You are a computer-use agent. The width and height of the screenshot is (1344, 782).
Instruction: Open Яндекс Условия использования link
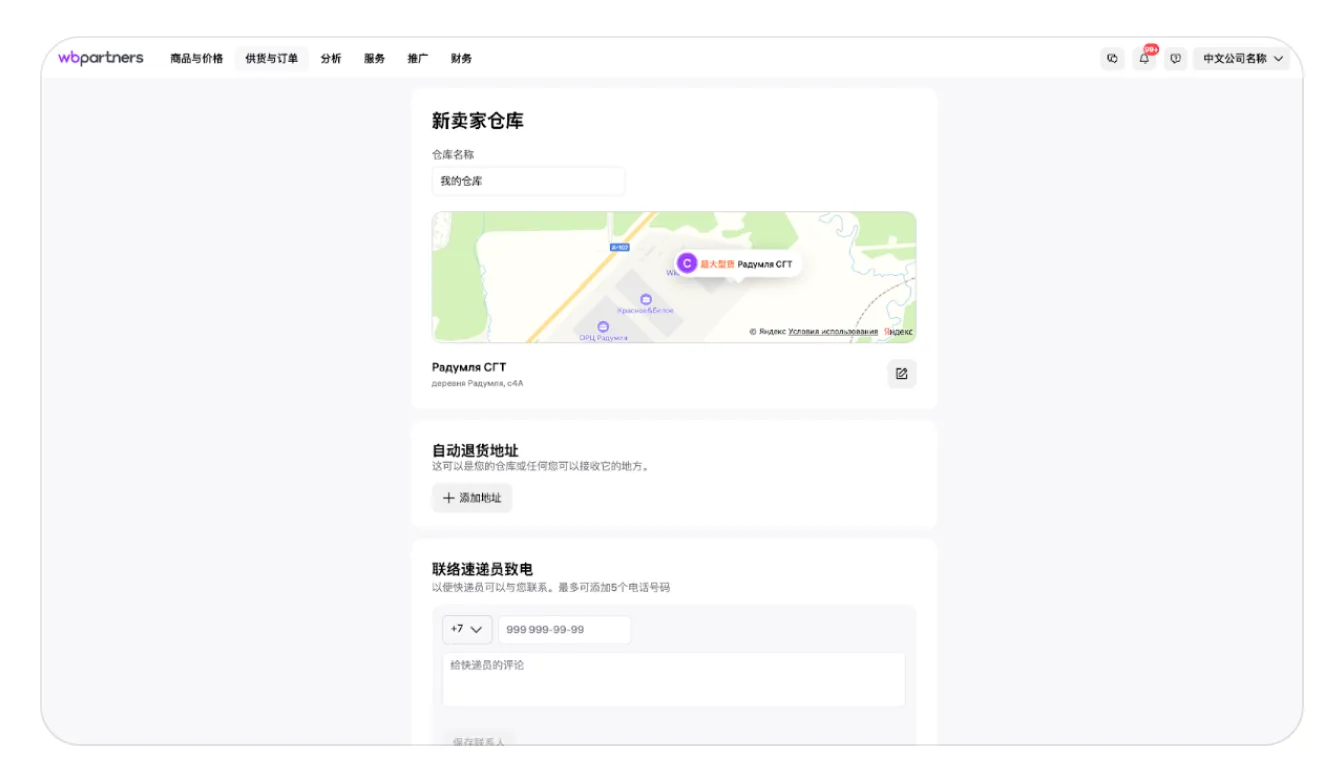coord(832,332)
